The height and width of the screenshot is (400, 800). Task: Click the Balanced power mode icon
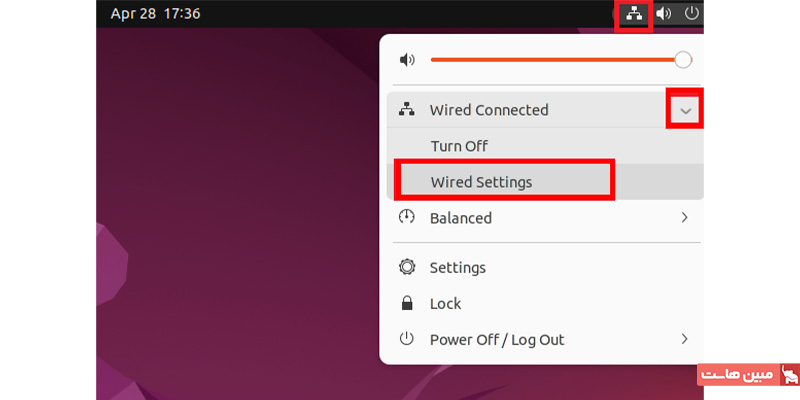point(407,217)
